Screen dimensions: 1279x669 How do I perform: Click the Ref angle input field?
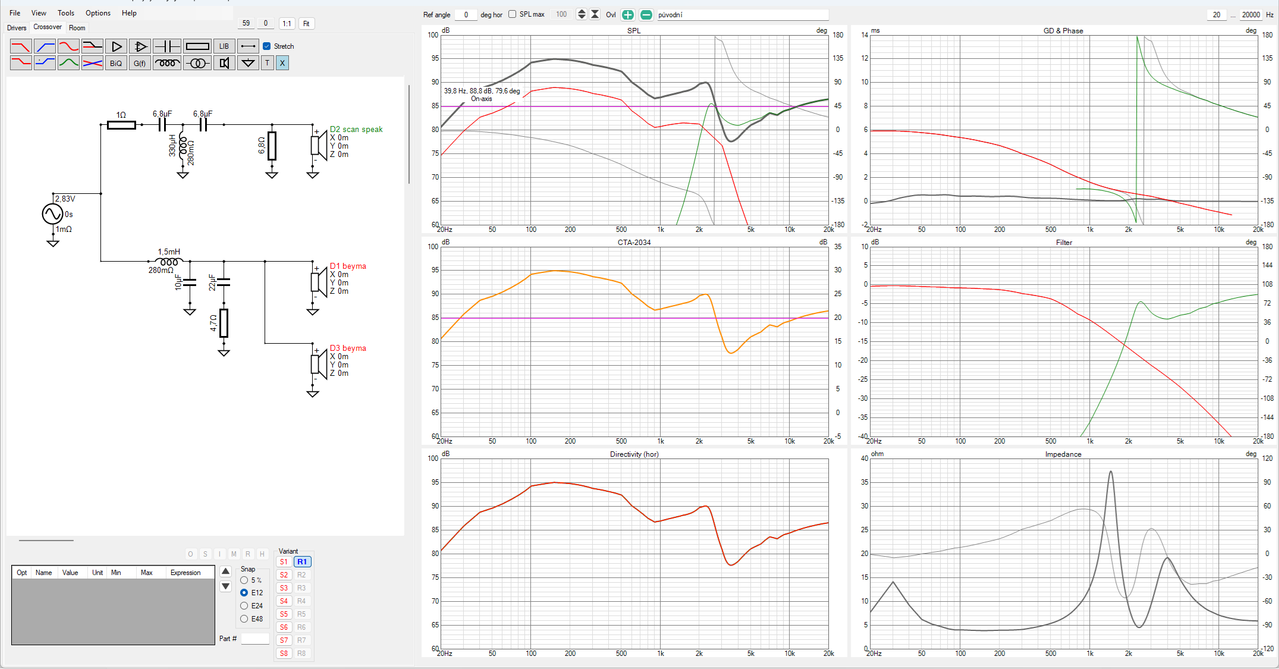click(465, 15)
